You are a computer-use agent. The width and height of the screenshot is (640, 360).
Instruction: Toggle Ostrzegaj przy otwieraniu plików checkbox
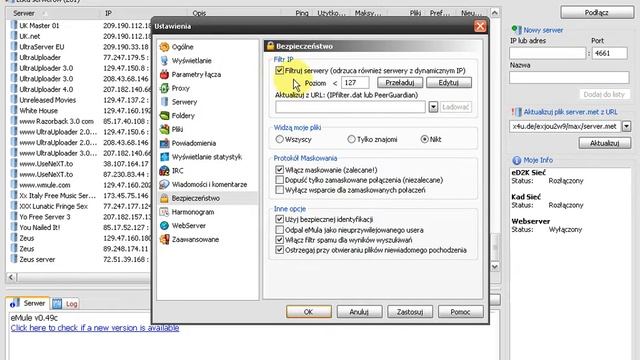[x=279, y=250]
